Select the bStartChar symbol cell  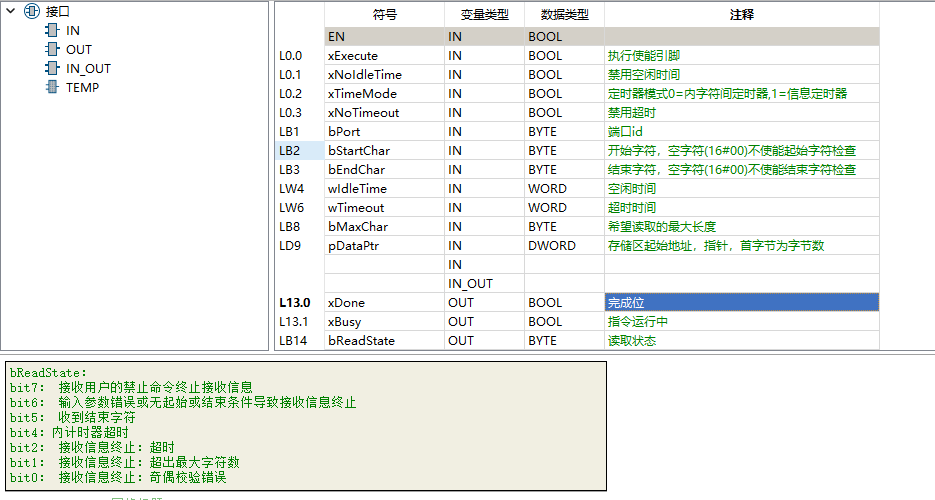click(x=385, y=151)
